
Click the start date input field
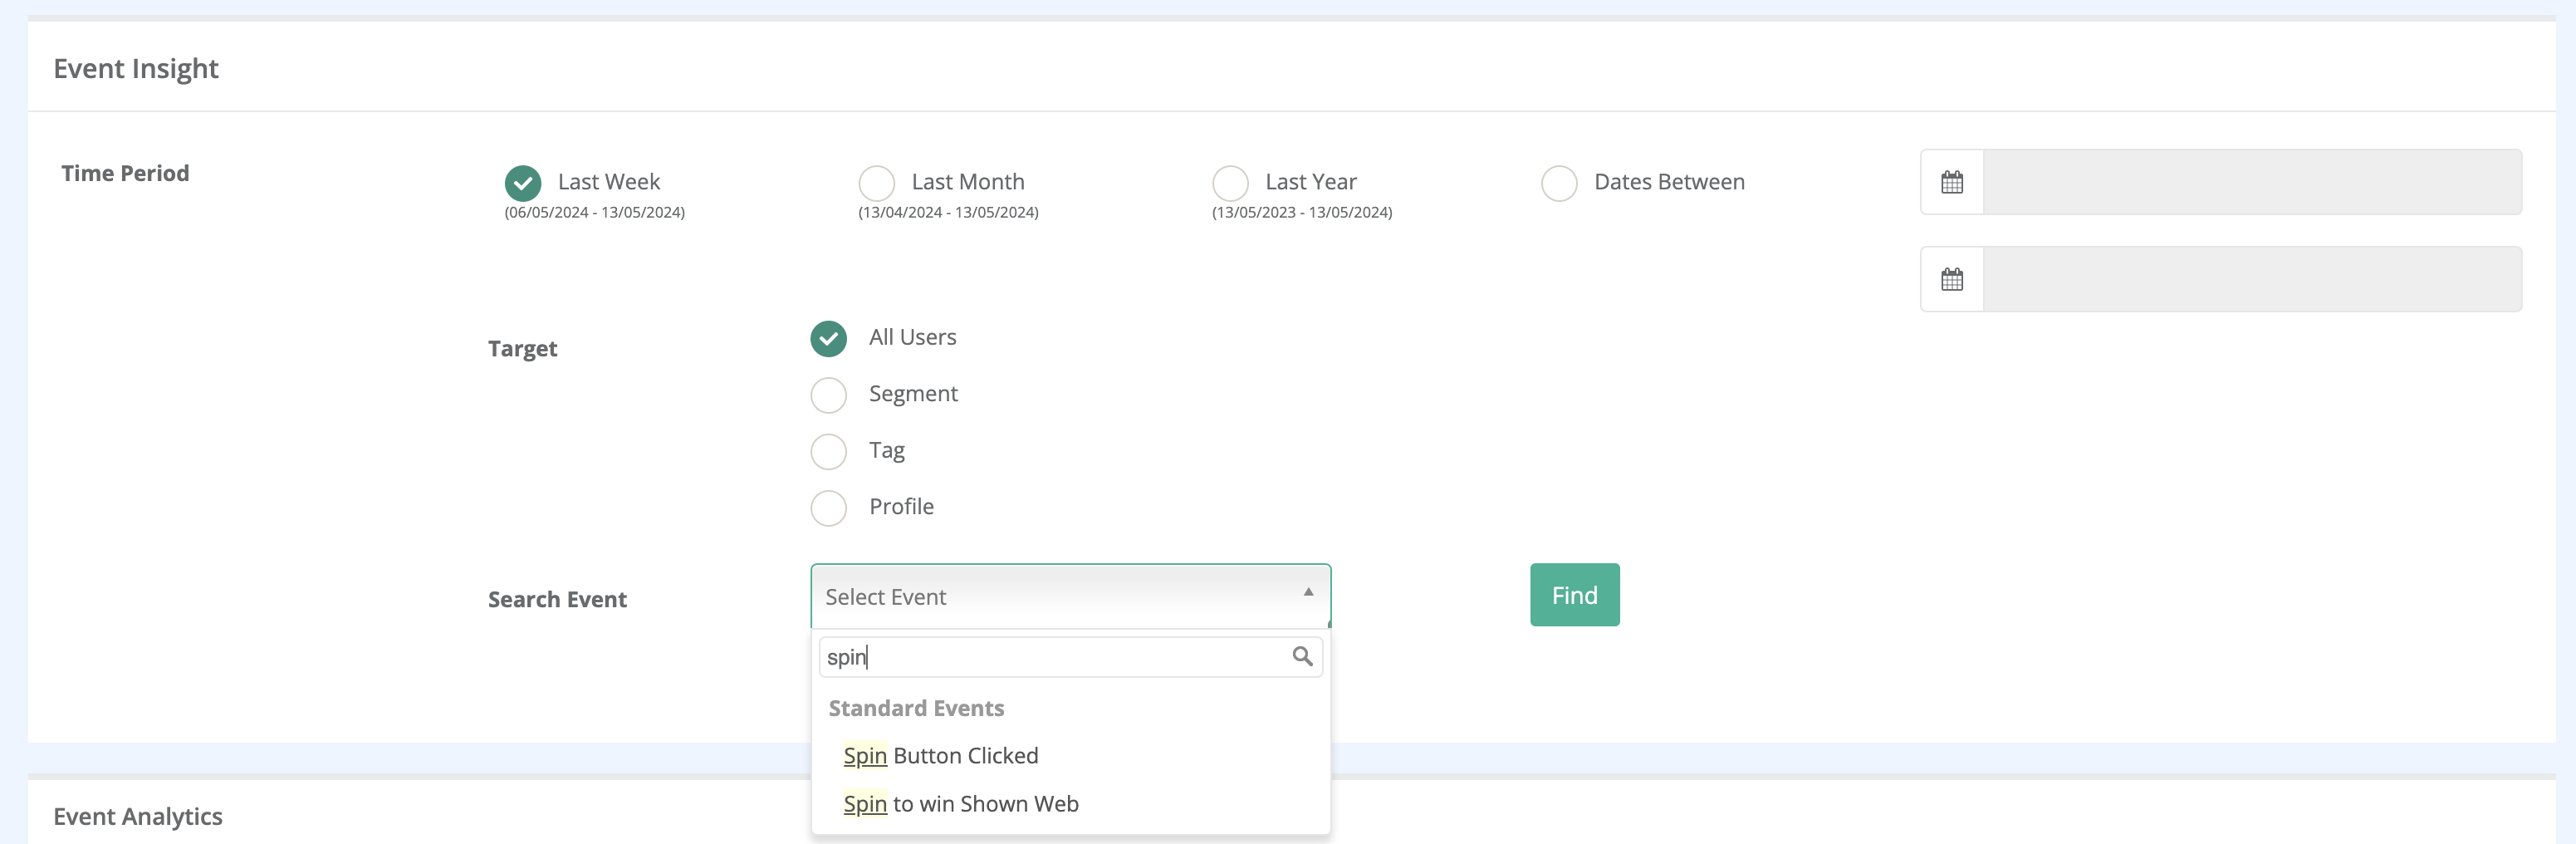coord(2252,182)
